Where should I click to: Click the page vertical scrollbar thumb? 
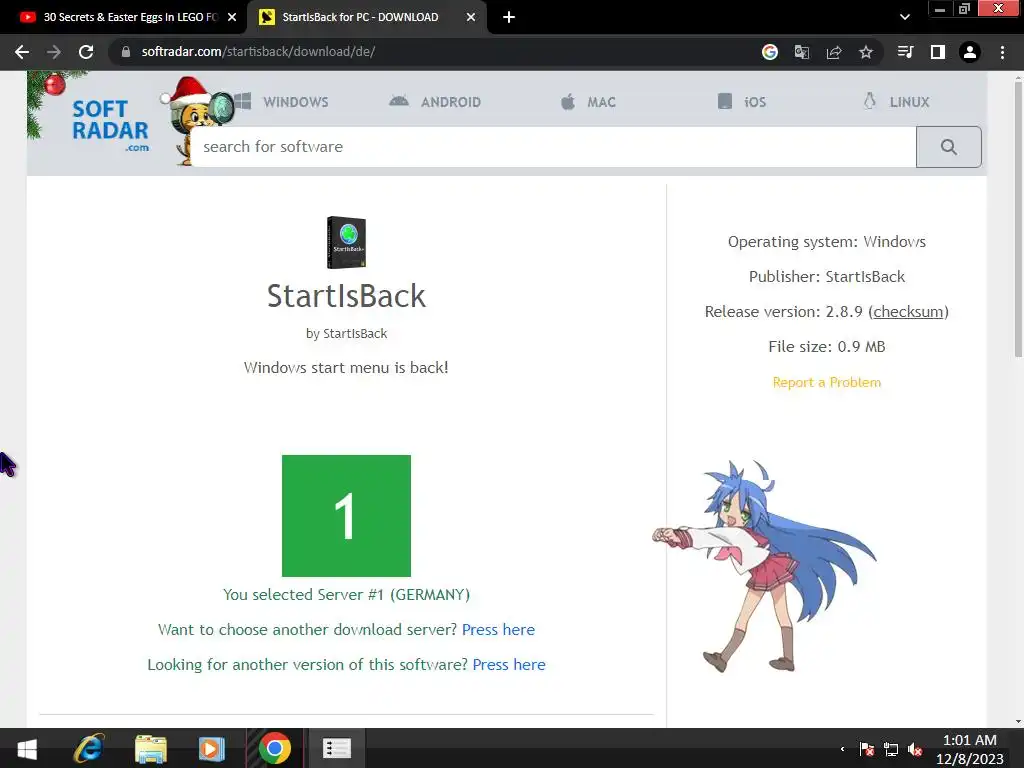[x=1018, y=219]
